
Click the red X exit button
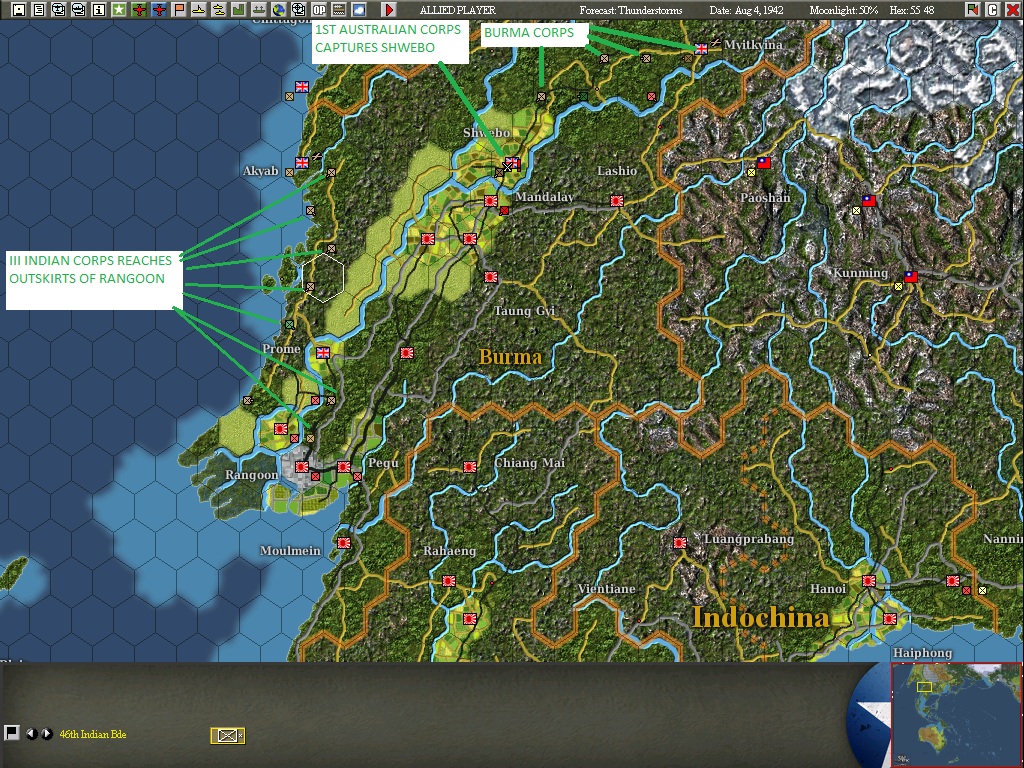pos(1013,9)
